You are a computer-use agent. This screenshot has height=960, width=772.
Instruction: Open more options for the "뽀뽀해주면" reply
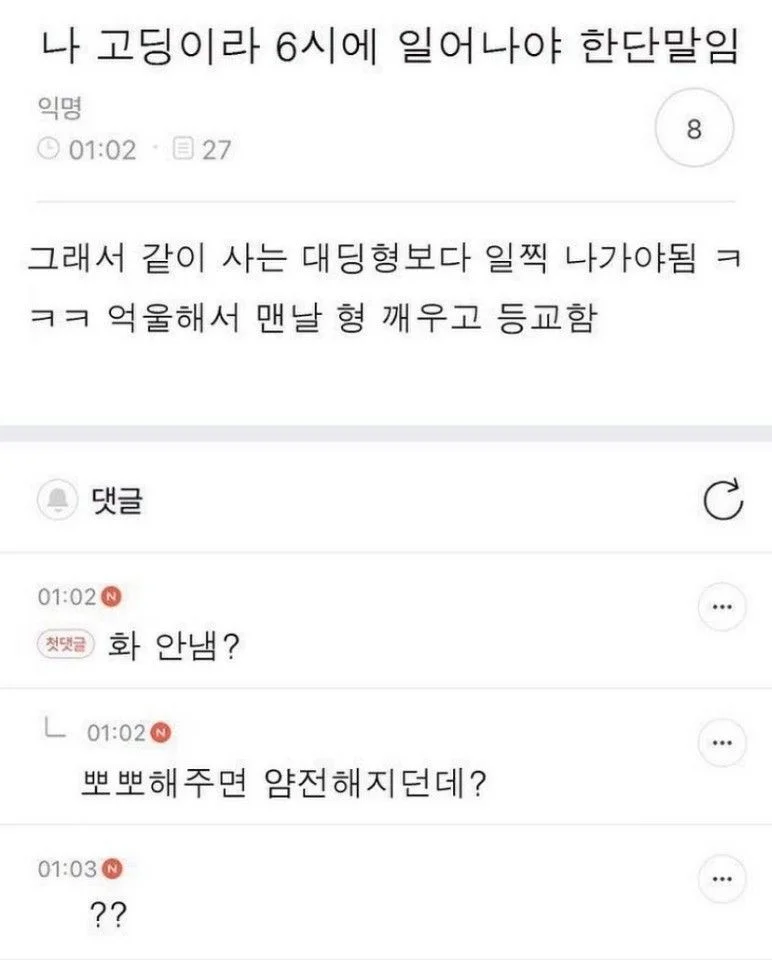721,743
